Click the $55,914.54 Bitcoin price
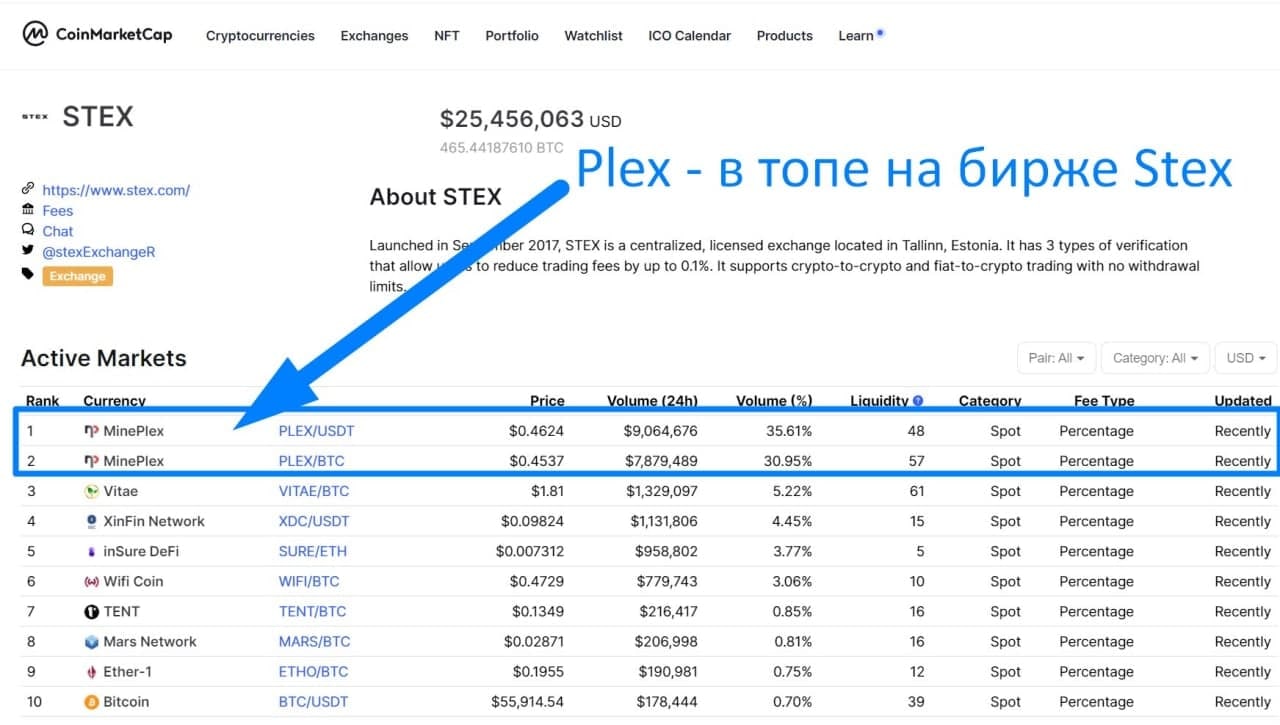The height and width of the screenshot is (725, 1280). (x=527, y=702)
